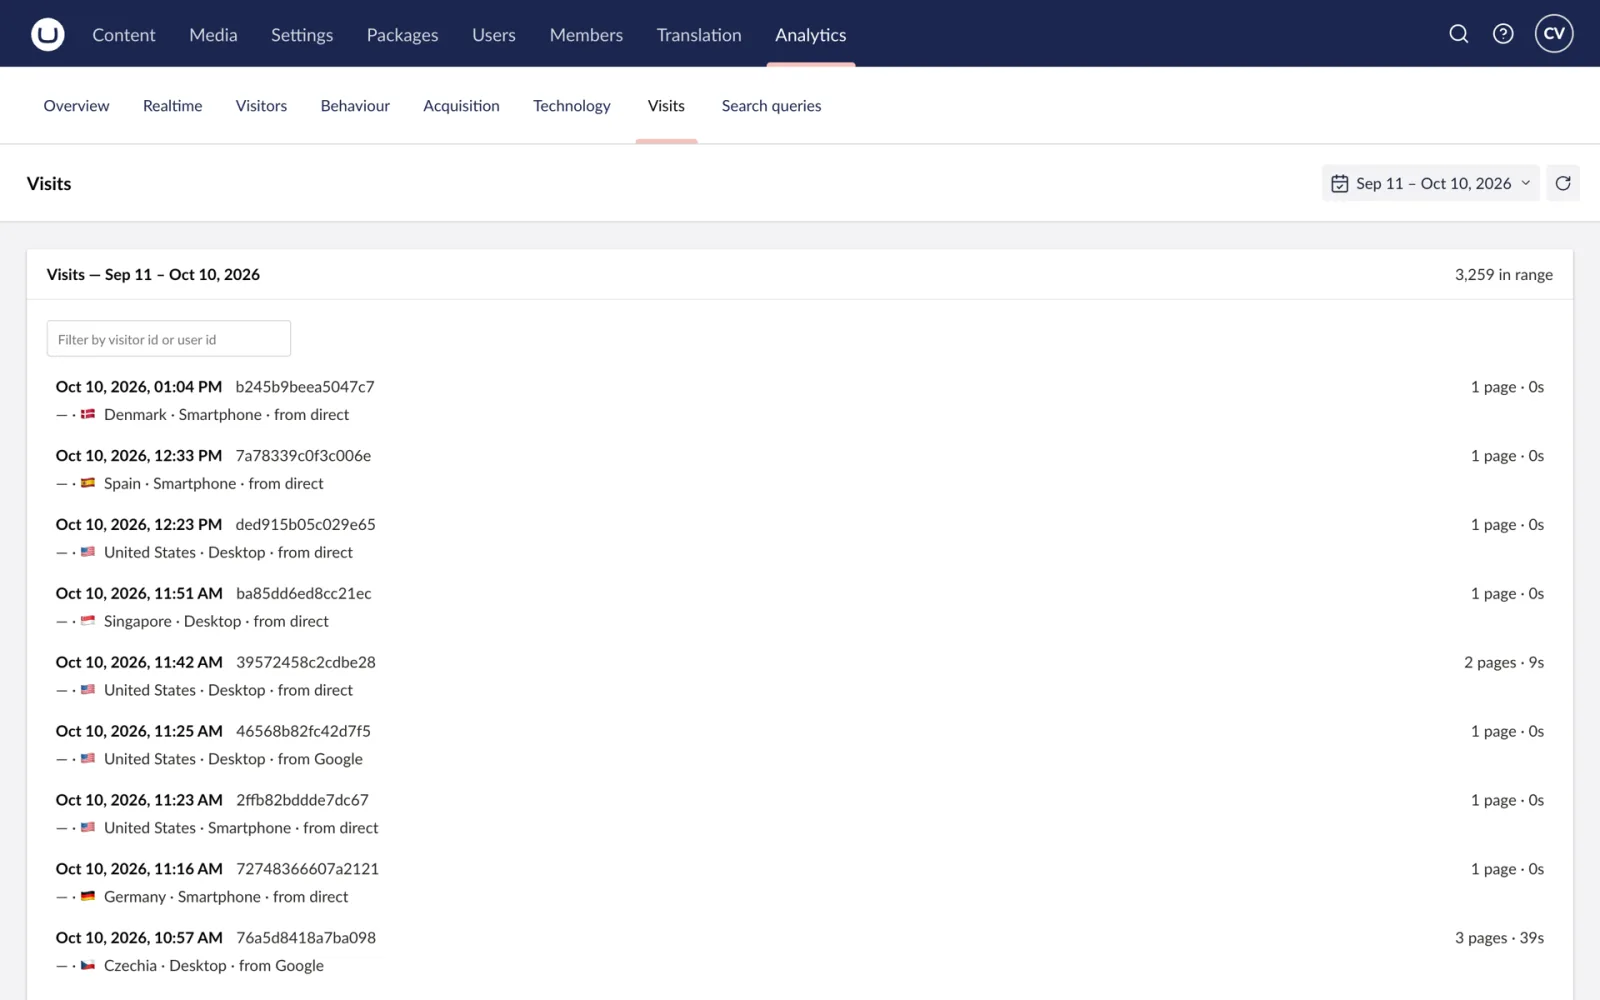
Task: Click the Denmark flag icon
Action: (88, 414)
